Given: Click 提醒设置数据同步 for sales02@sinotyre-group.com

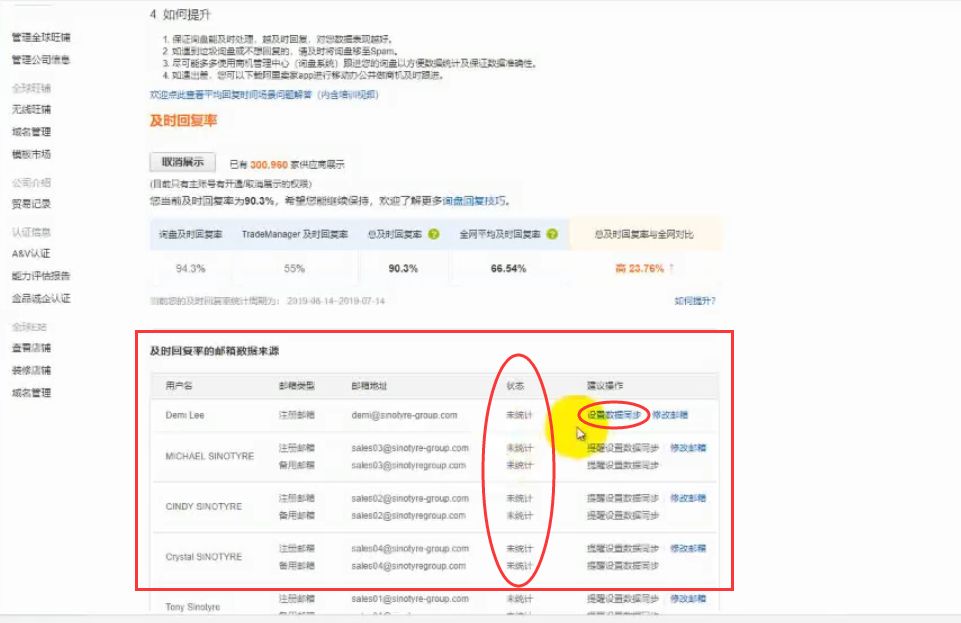Looking at the screenshot, I should (x=623, y=498).
